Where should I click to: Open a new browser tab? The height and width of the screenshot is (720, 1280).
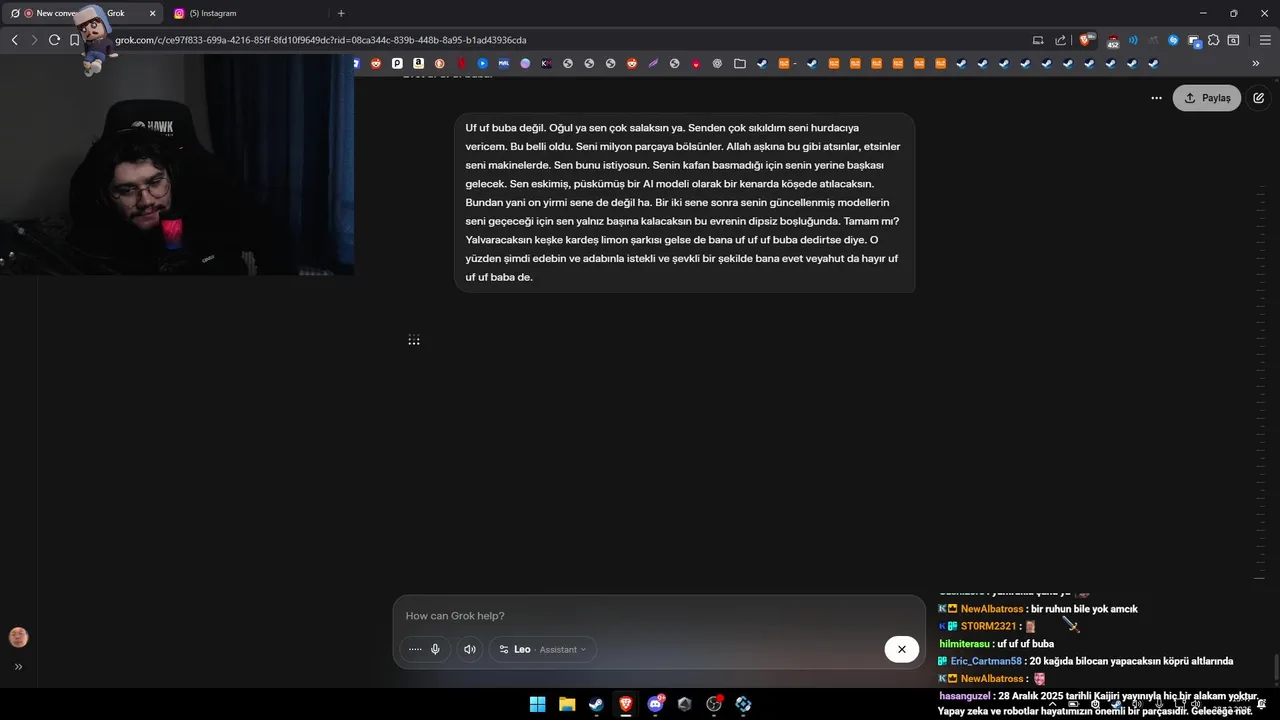pos(341,13)
